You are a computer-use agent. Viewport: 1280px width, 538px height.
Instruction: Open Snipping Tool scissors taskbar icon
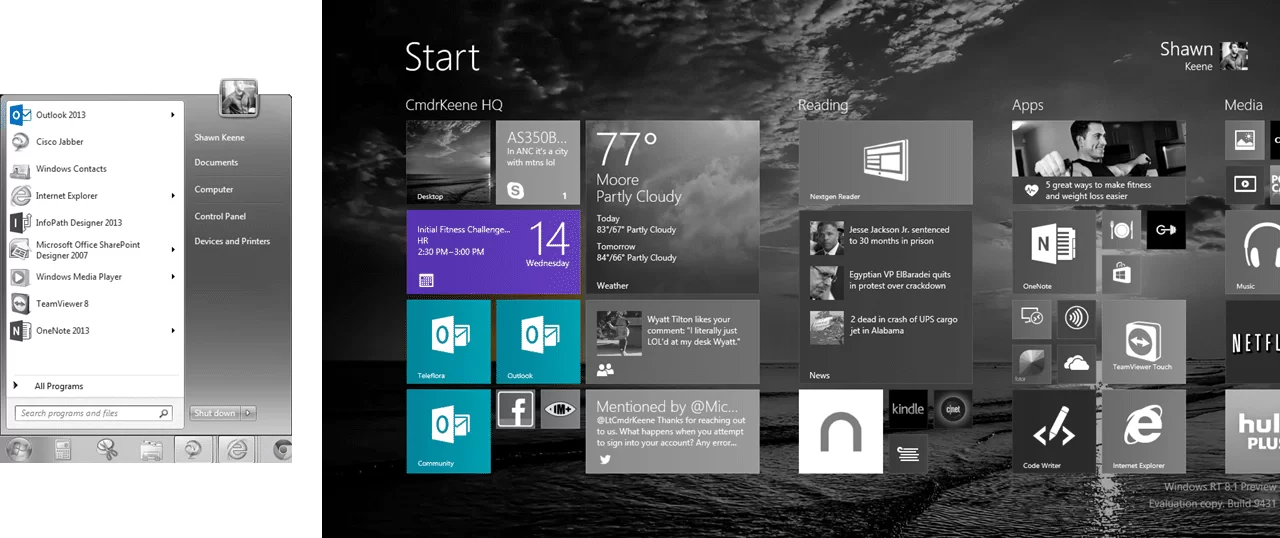pos(106,450)
